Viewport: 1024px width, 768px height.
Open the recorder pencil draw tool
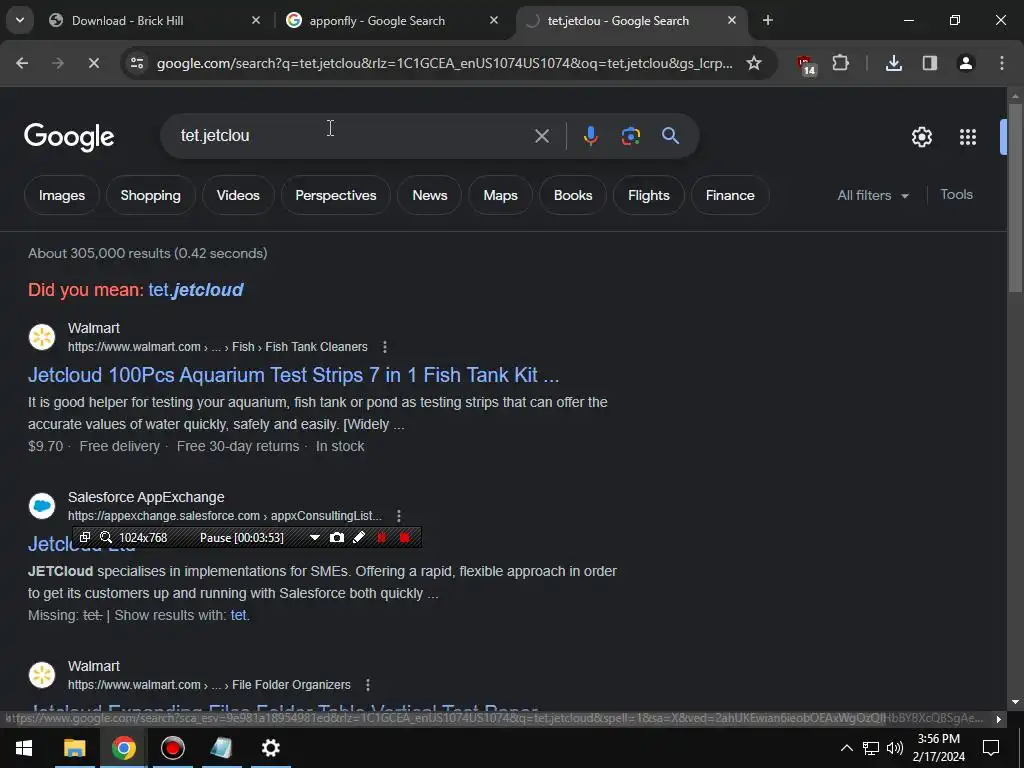click(359, 537)
